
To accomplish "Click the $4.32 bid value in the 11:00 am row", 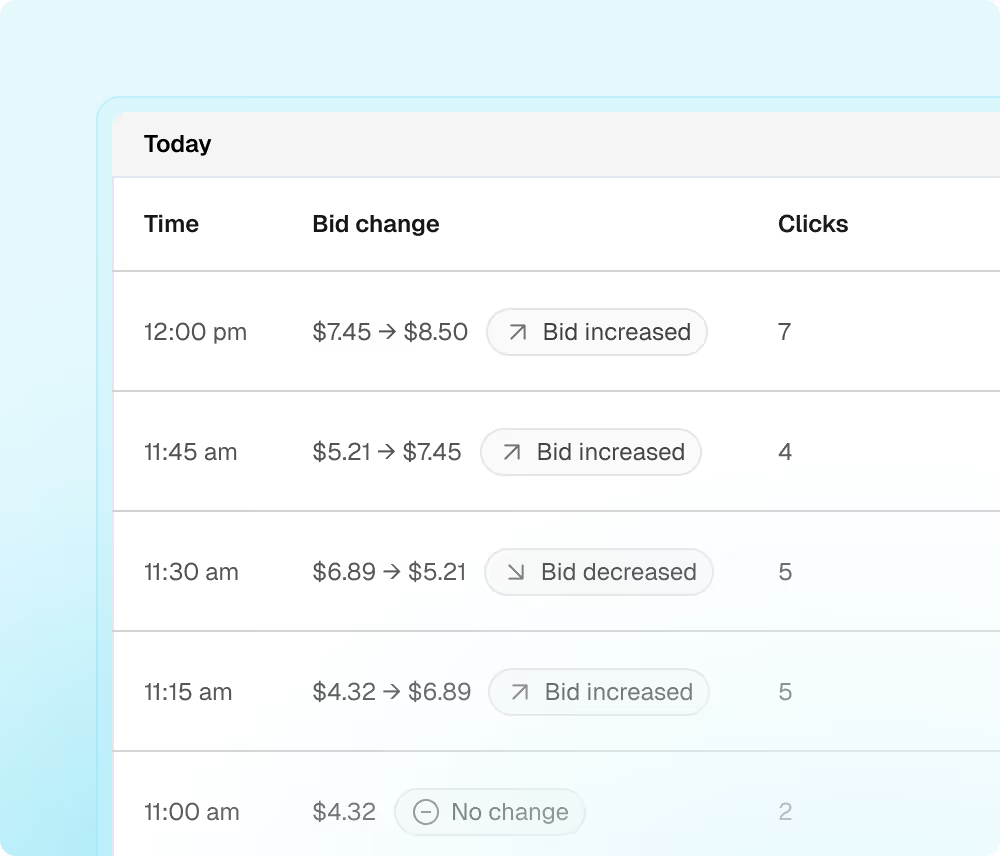I will coord(344,812).
